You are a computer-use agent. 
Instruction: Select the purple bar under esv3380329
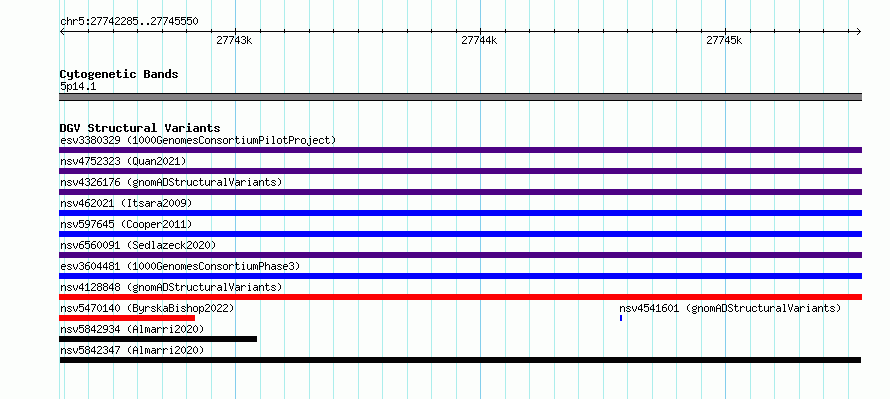pyautogui.click(x=460, y=150)
